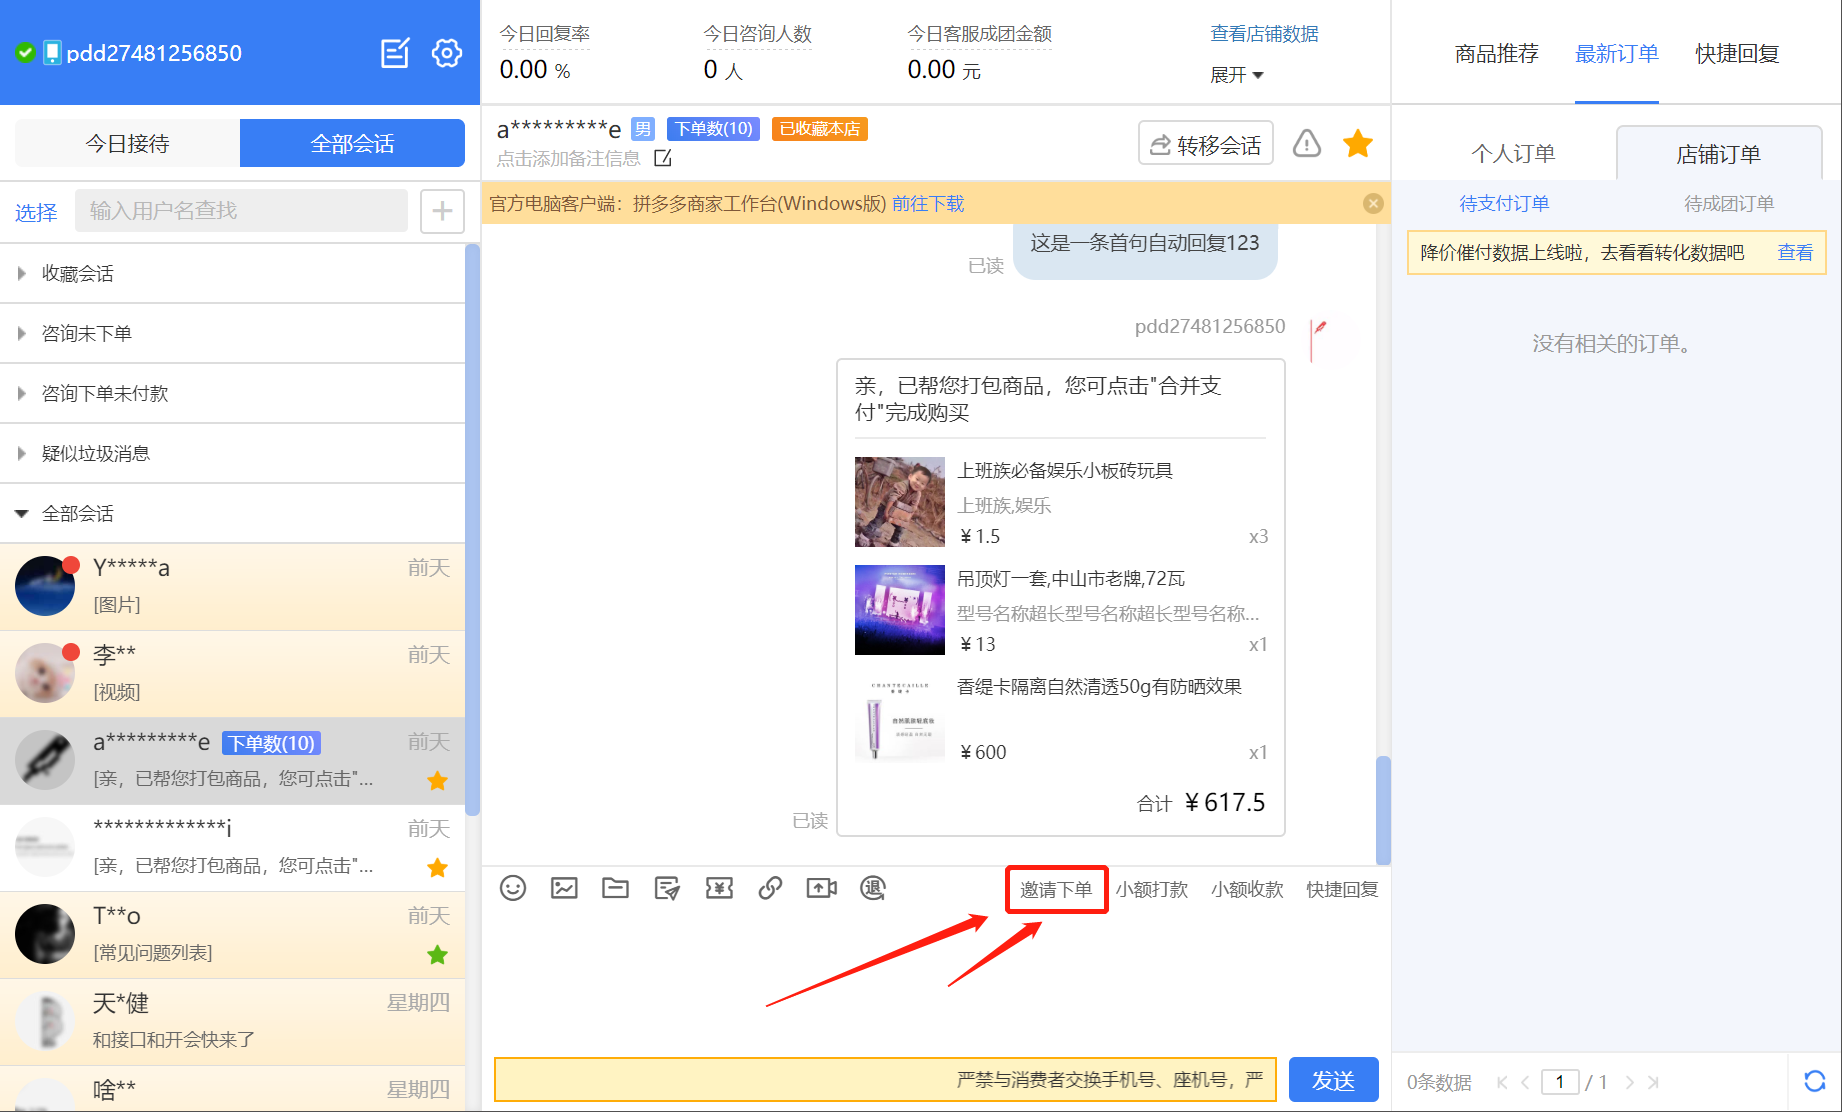This screenshot has height=1112, width=1842.
Task: Open the compose note icon in header
Action: coord(395,53)
